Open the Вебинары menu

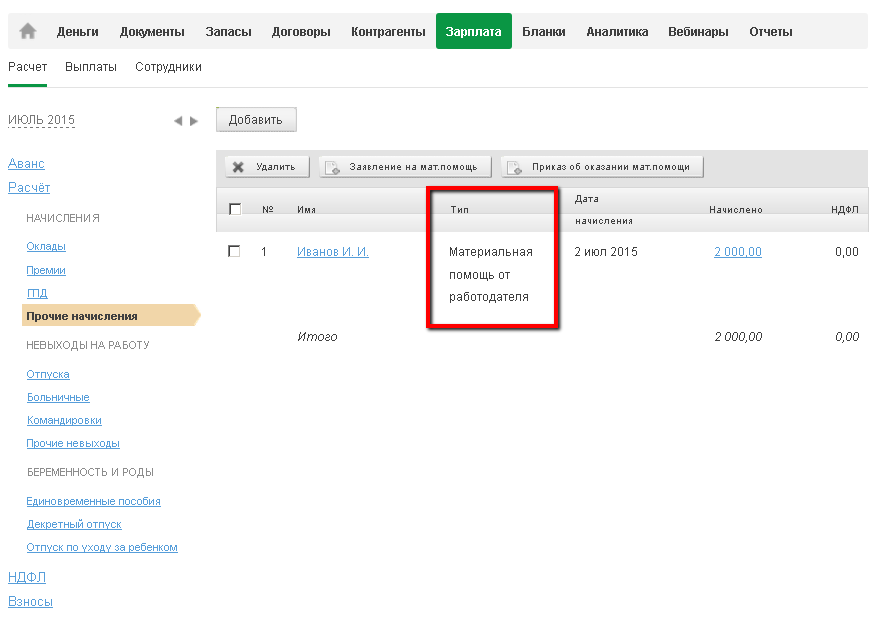click(698, 32)
